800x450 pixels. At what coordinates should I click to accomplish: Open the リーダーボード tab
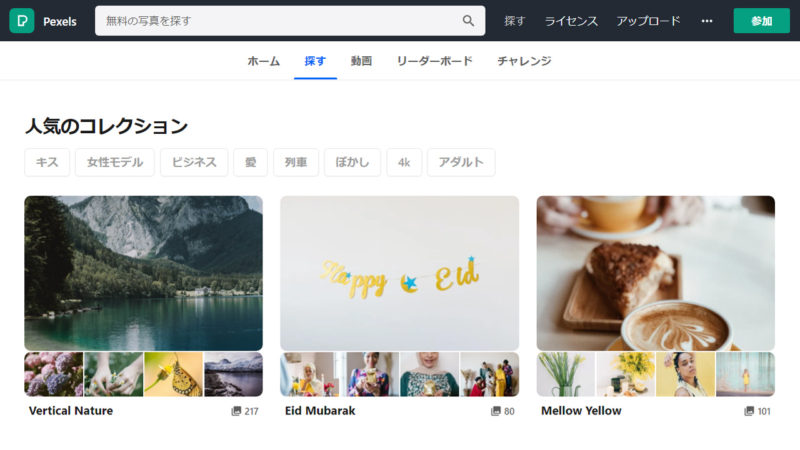pyautogui.click(x=434, y=61)
